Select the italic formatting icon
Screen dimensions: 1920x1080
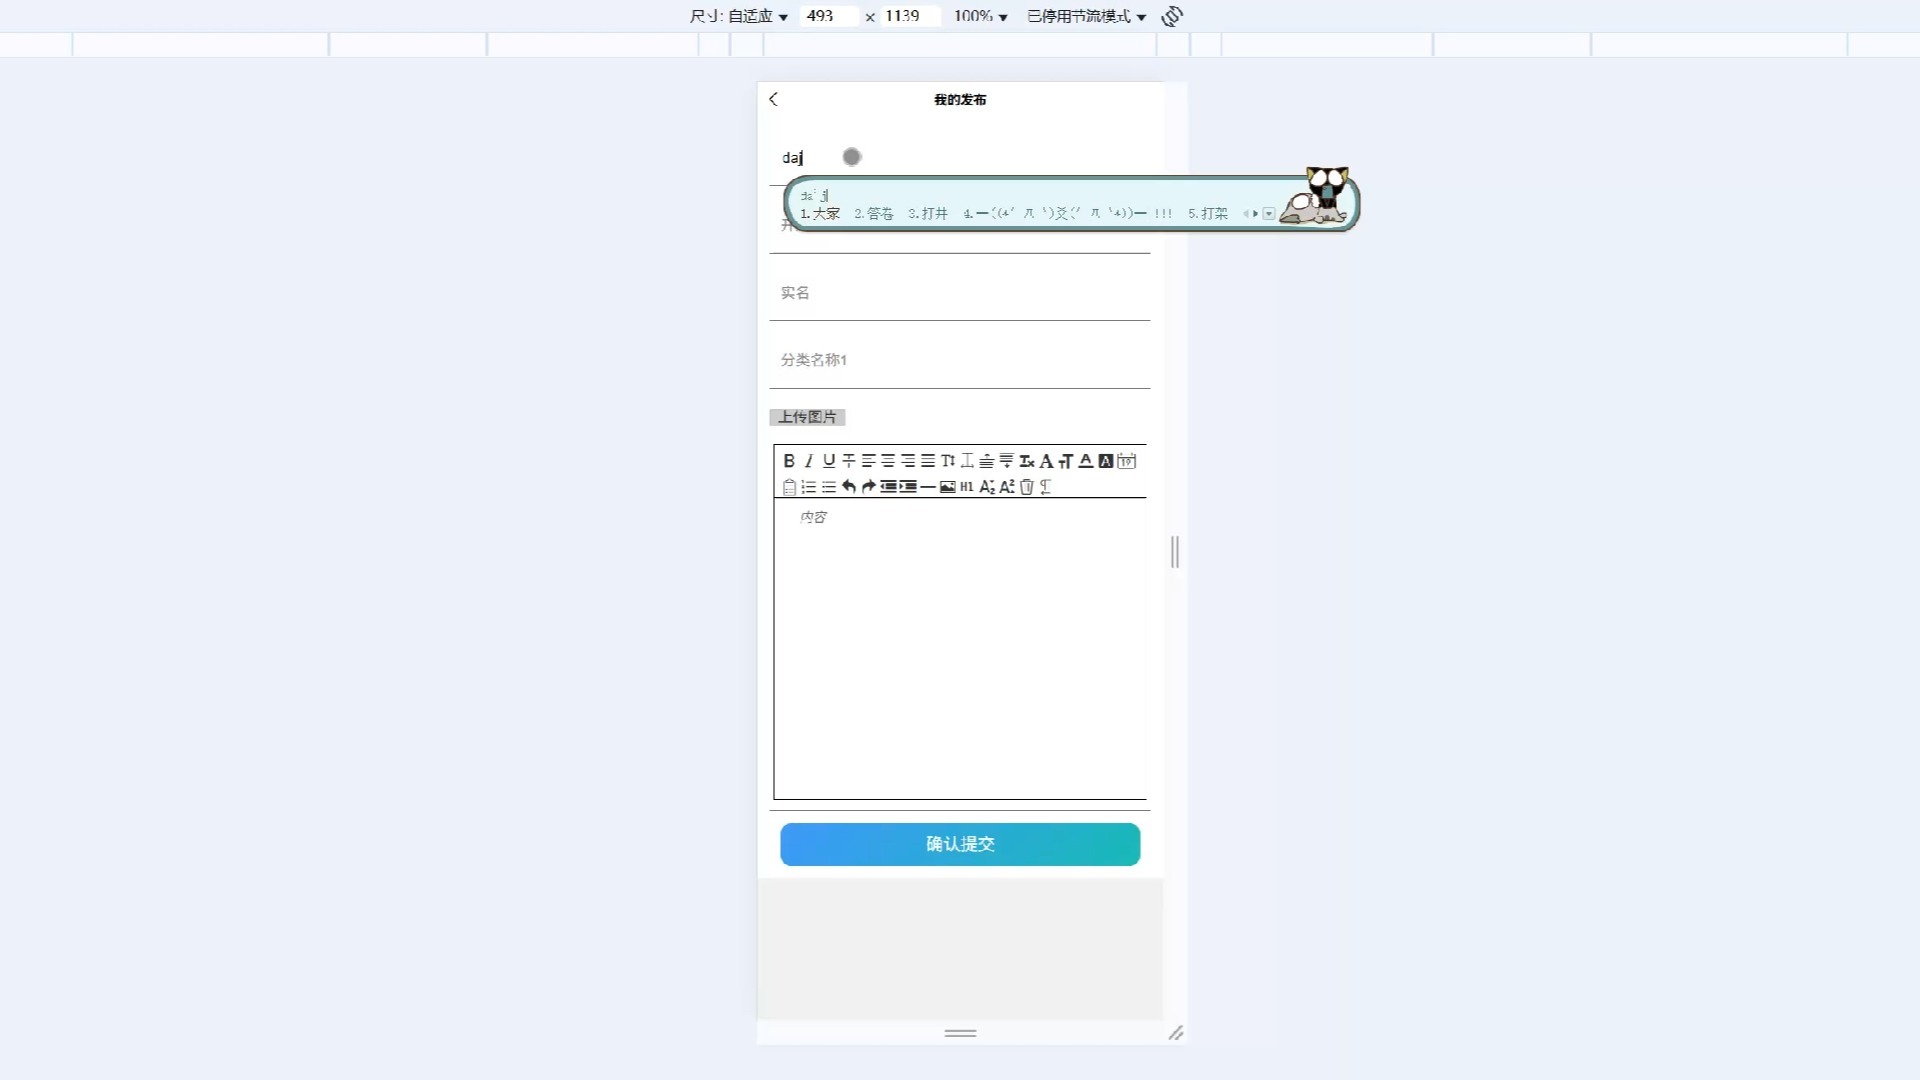click(808, 461)
